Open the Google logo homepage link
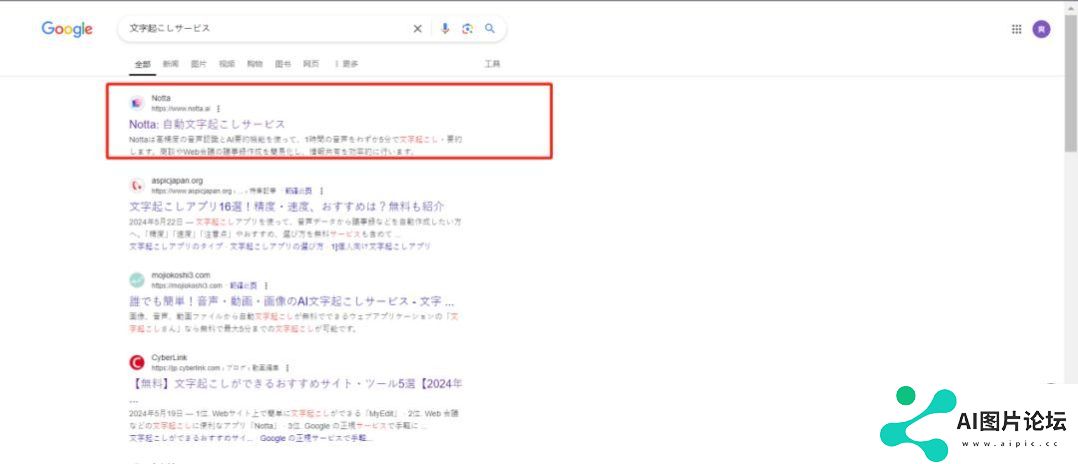 [67, 29]
